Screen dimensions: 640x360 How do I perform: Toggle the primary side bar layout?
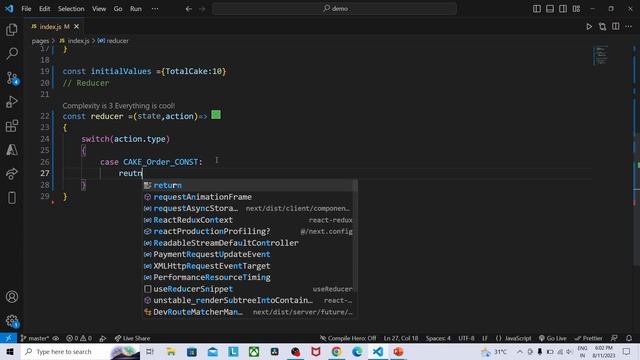(x=537, y=9)
